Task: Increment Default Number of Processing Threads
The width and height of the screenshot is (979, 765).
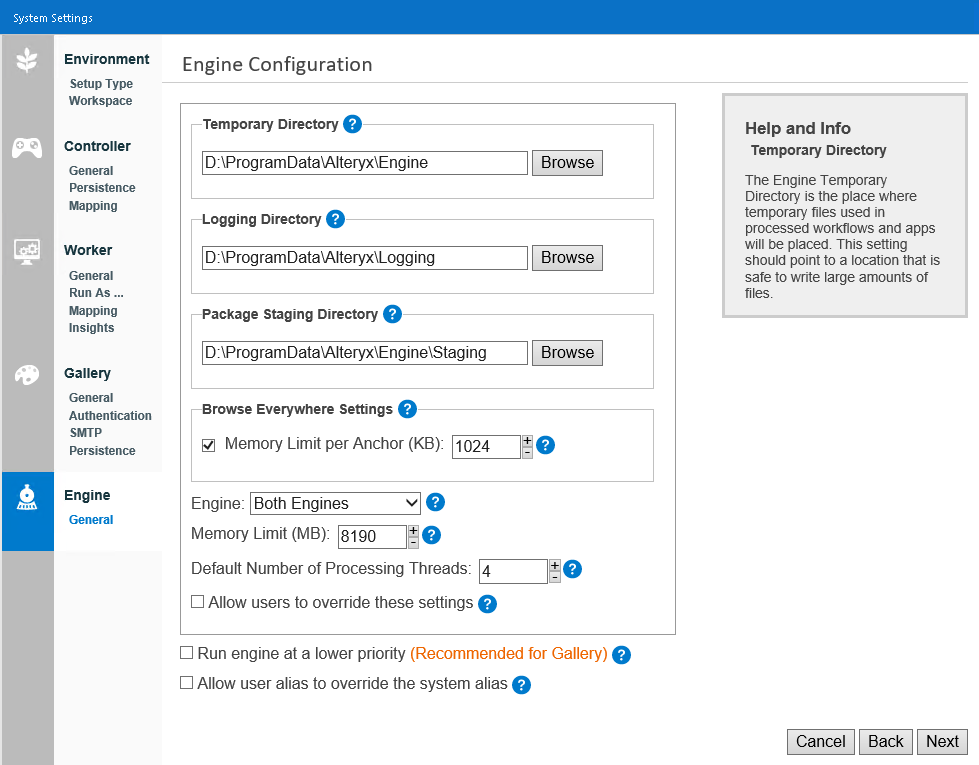Action: [x=553, y=565]
